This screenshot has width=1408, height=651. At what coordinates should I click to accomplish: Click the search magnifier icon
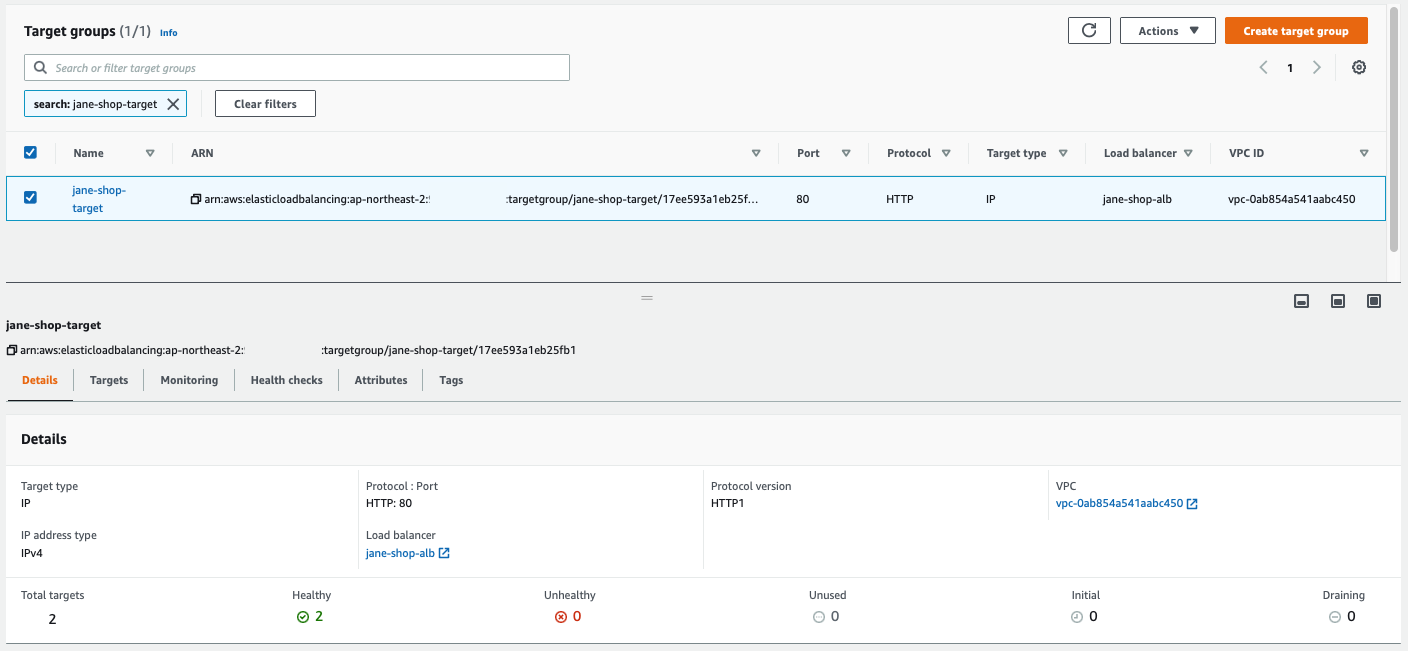coord(40,68)
